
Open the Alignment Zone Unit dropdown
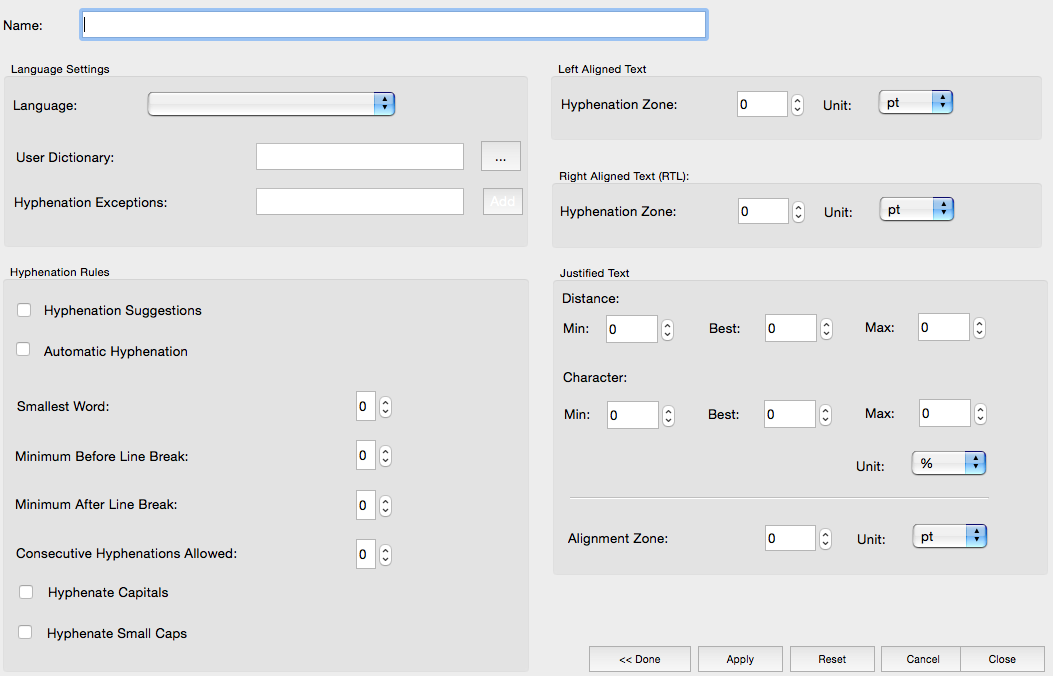click(948, 537)
